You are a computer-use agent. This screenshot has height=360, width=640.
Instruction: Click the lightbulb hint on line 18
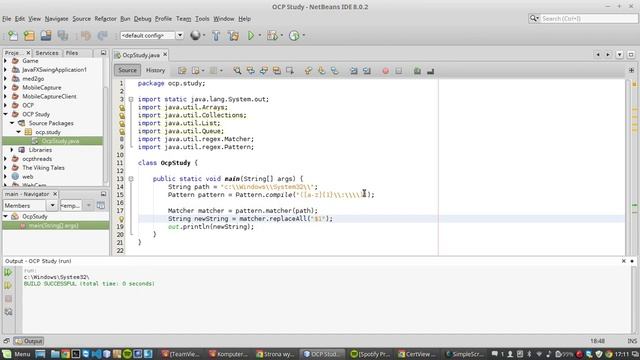click(x=121, y=219)
